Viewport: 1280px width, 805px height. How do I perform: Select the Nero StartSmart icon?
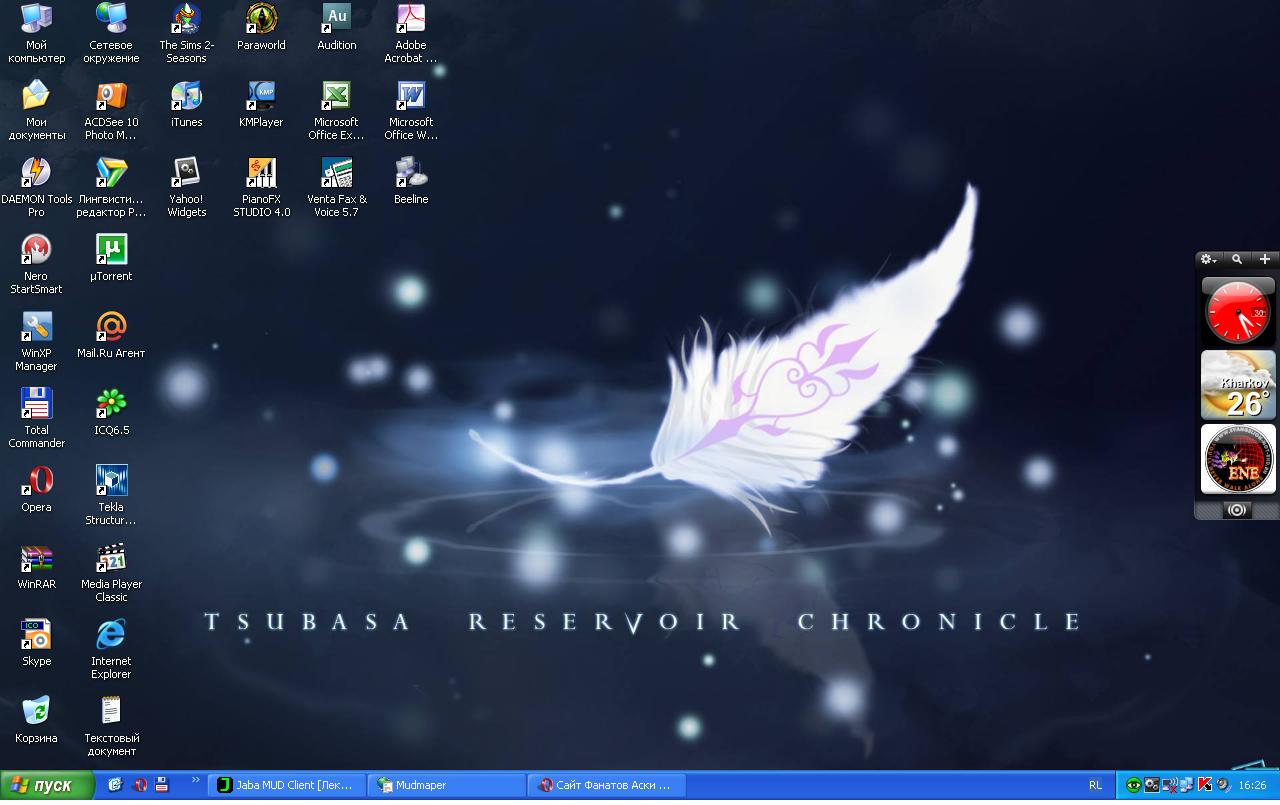[x=36, y=264]
